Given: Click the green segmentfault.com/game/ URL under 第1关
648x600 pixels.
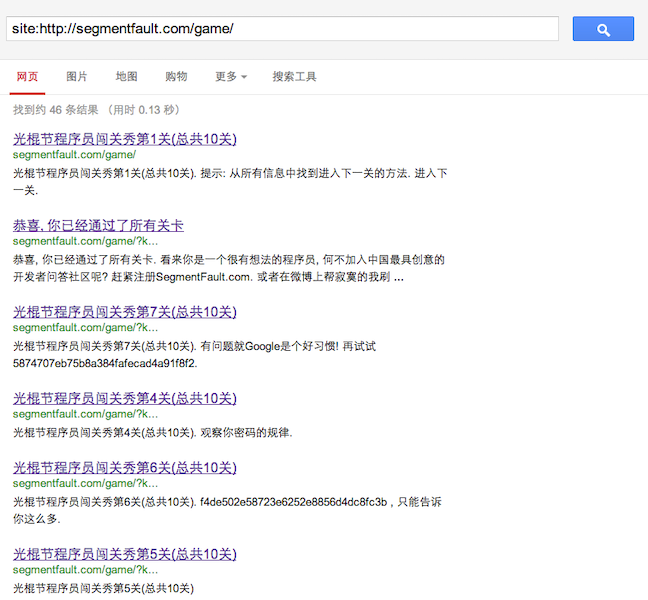Looking at the screenshot, I should pyautogui.click(x=74, y=155).
